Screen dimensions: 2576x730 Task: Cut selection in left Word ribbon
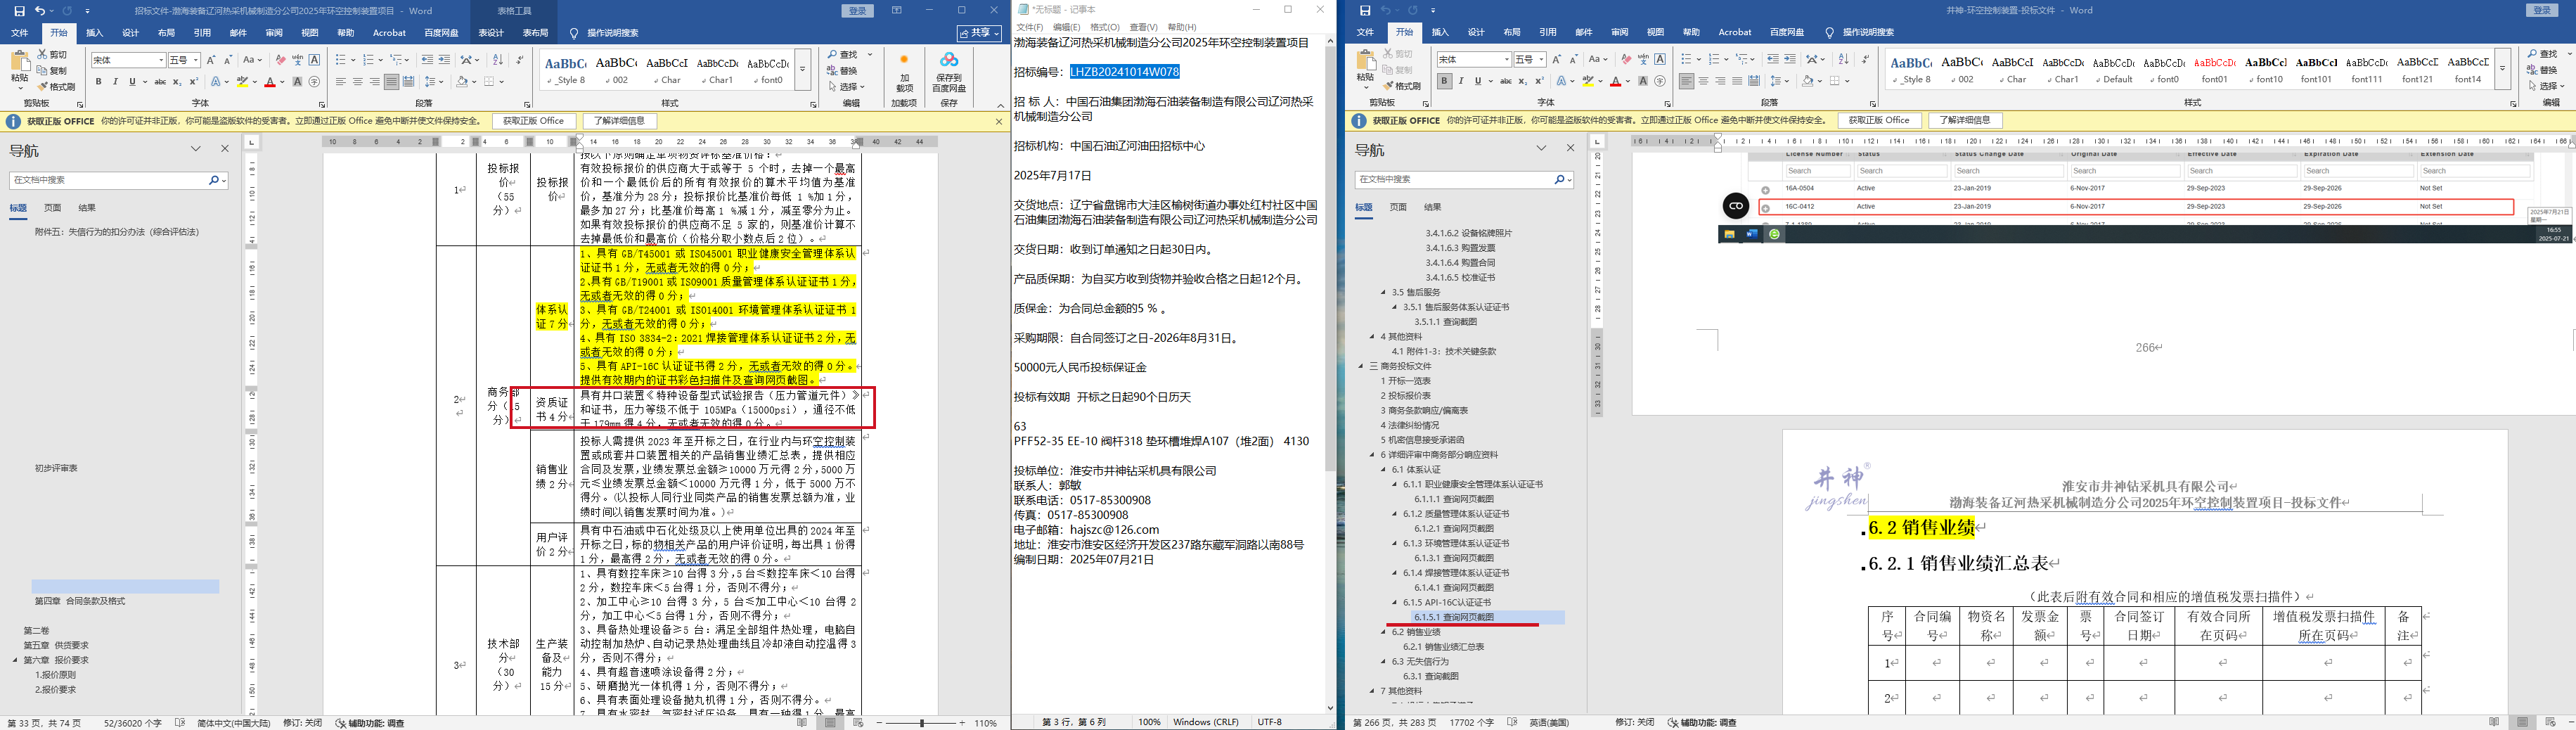(53, 54)
